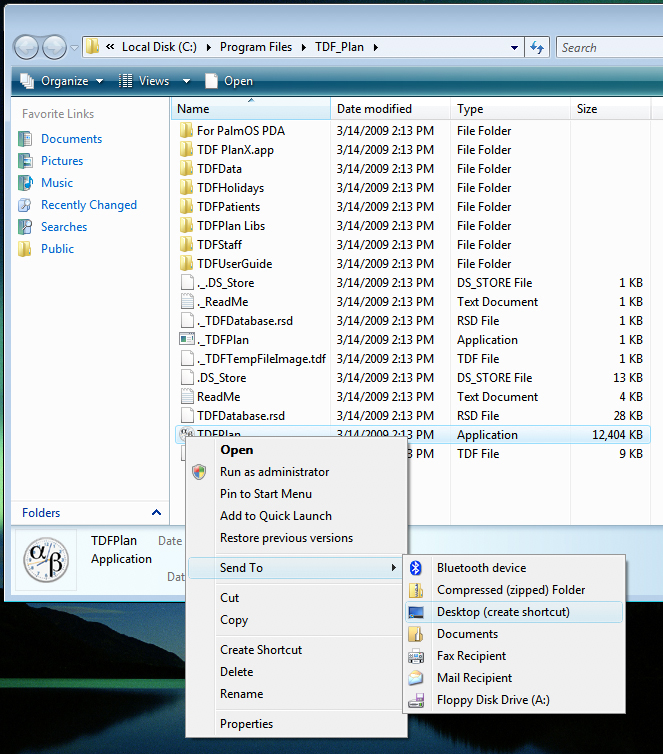Send to Desktop (create shortcut)

(x=514, y=612)
